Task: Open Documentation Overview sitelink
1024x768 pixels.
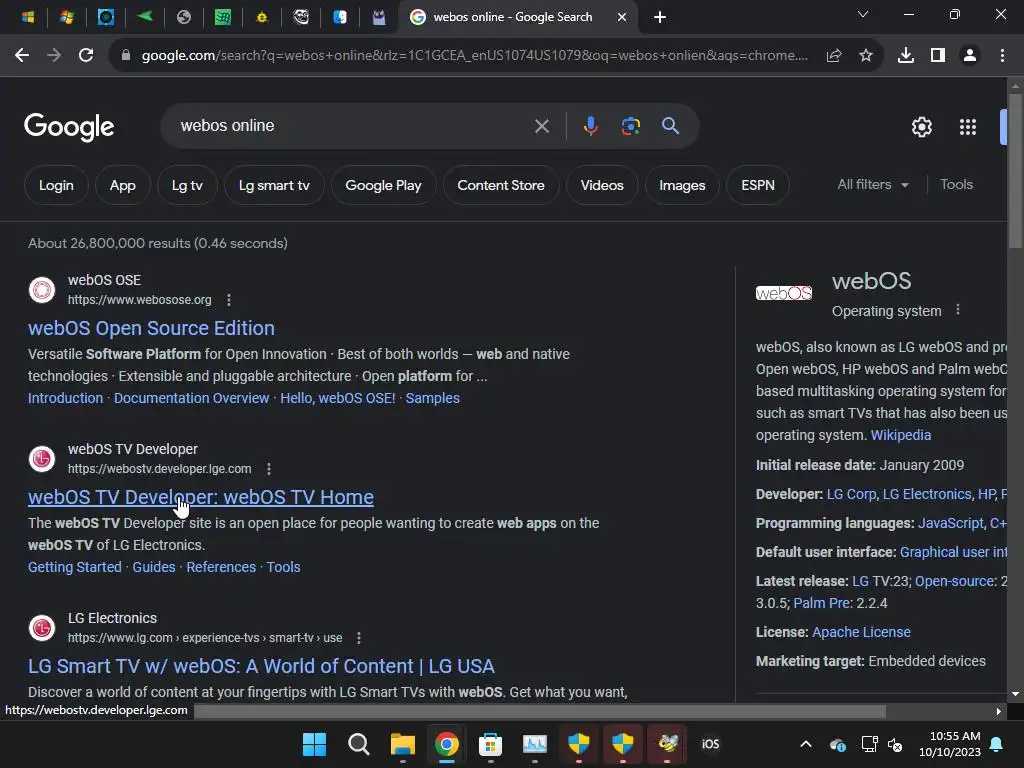Action: (191, 398)
